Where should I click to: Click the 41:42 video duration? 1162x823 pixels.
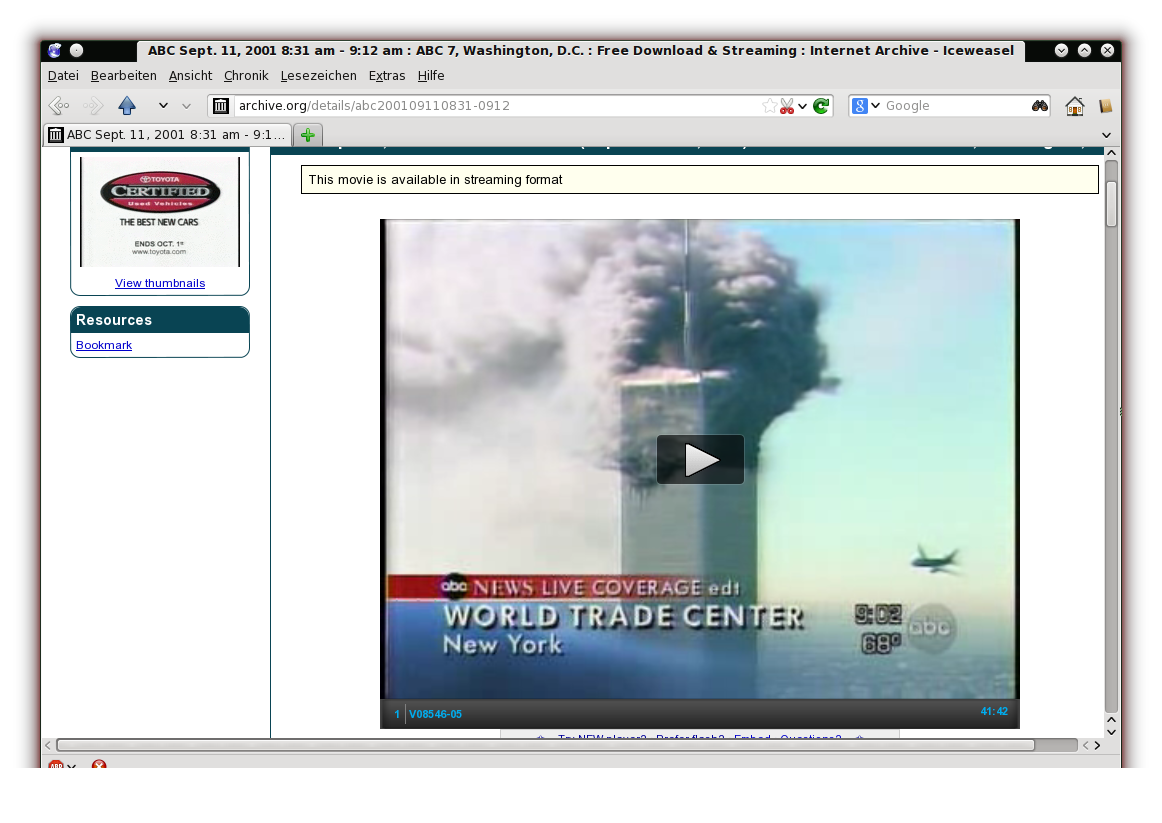pos(994,711)
